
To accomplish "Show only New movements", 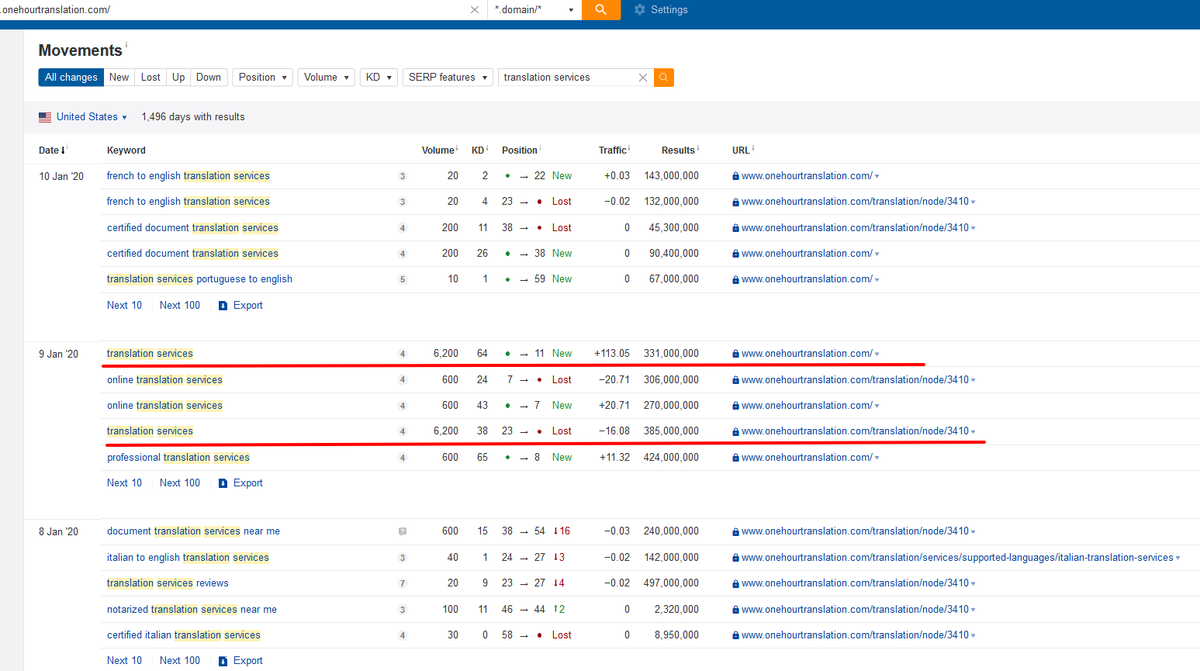I will click(x=119, y=77).
